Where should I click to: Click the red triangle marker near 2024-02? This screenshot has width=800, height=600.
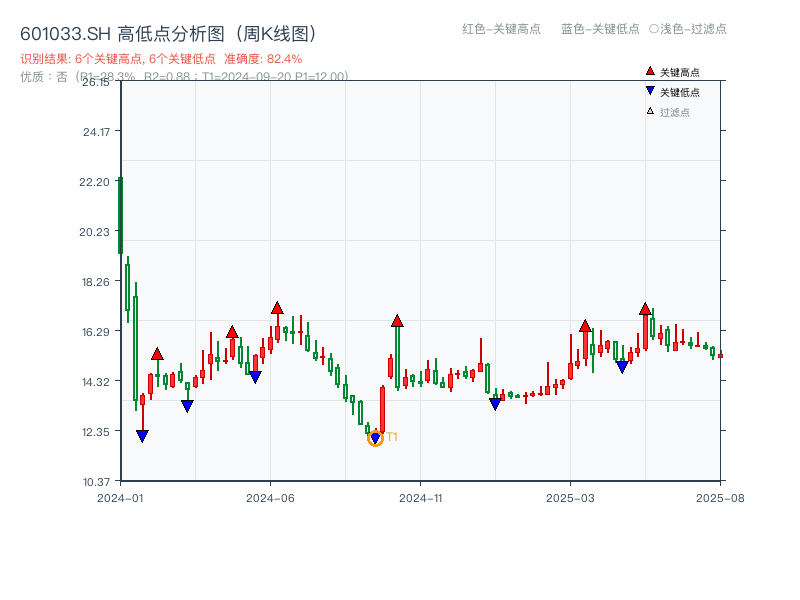[x=157, y=353]
